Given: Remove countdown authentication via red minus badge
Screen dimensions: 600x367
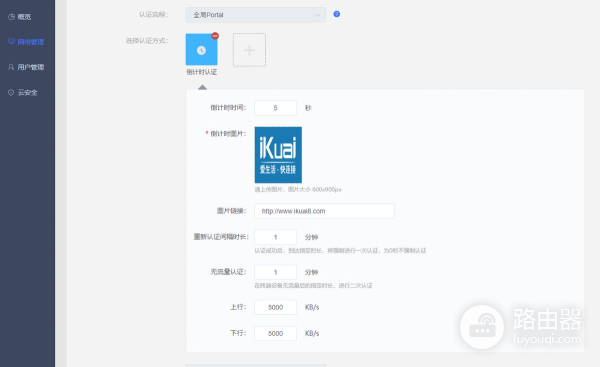Looking at the screenshot, I should 215,36.
